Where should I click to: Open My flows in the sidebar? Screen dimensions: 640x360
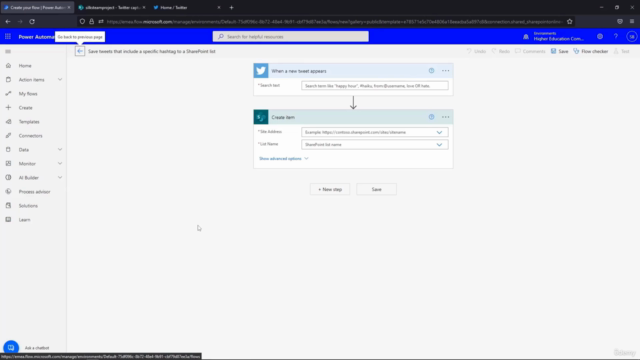click(28, 94)
